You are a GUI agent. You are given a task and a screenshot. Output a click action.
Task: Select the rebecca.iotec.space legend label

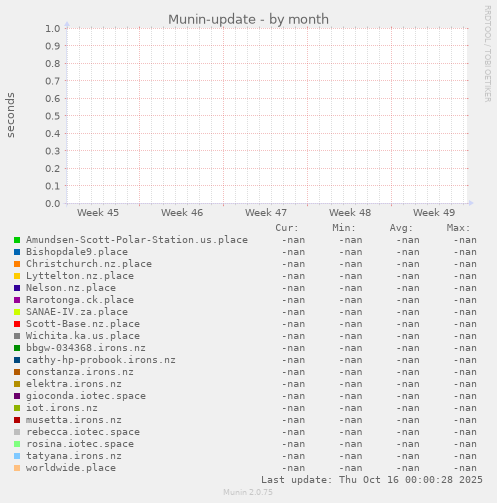[83, 432]
